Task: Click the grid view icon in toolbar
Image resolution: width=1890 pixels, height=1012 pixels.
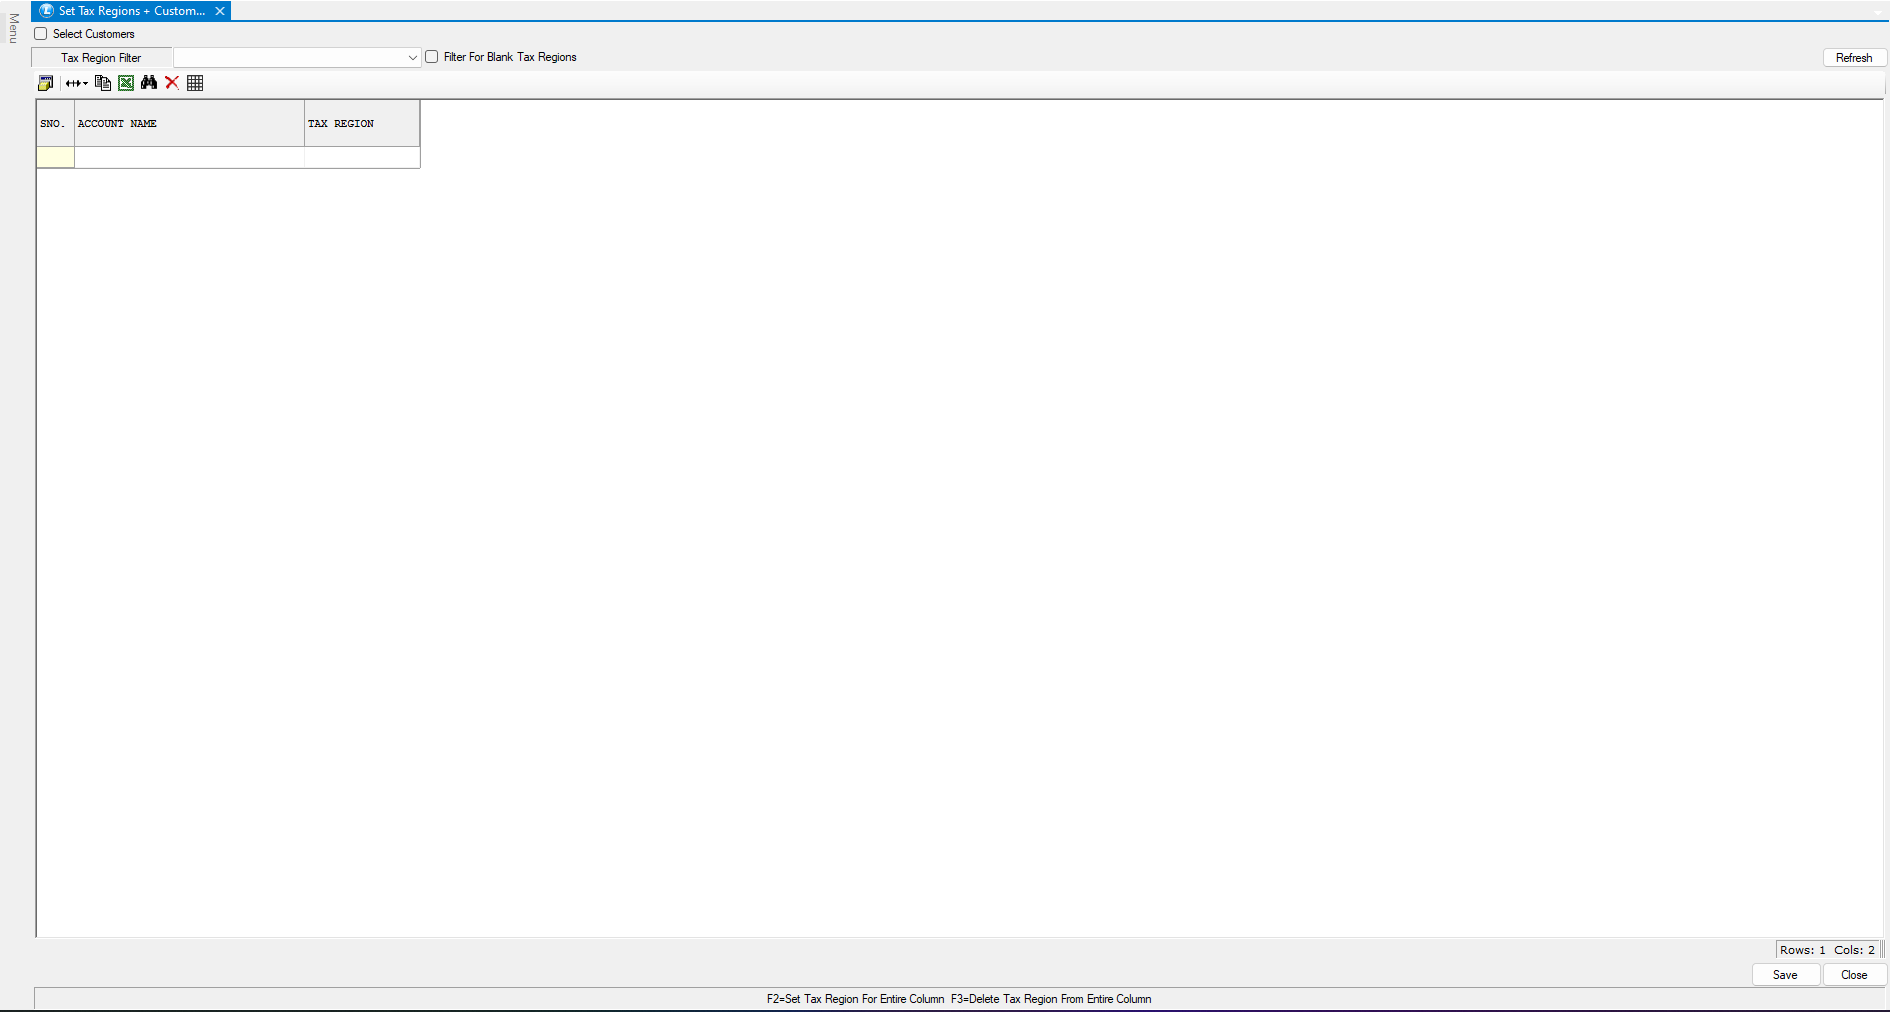Action: point(195,83)
